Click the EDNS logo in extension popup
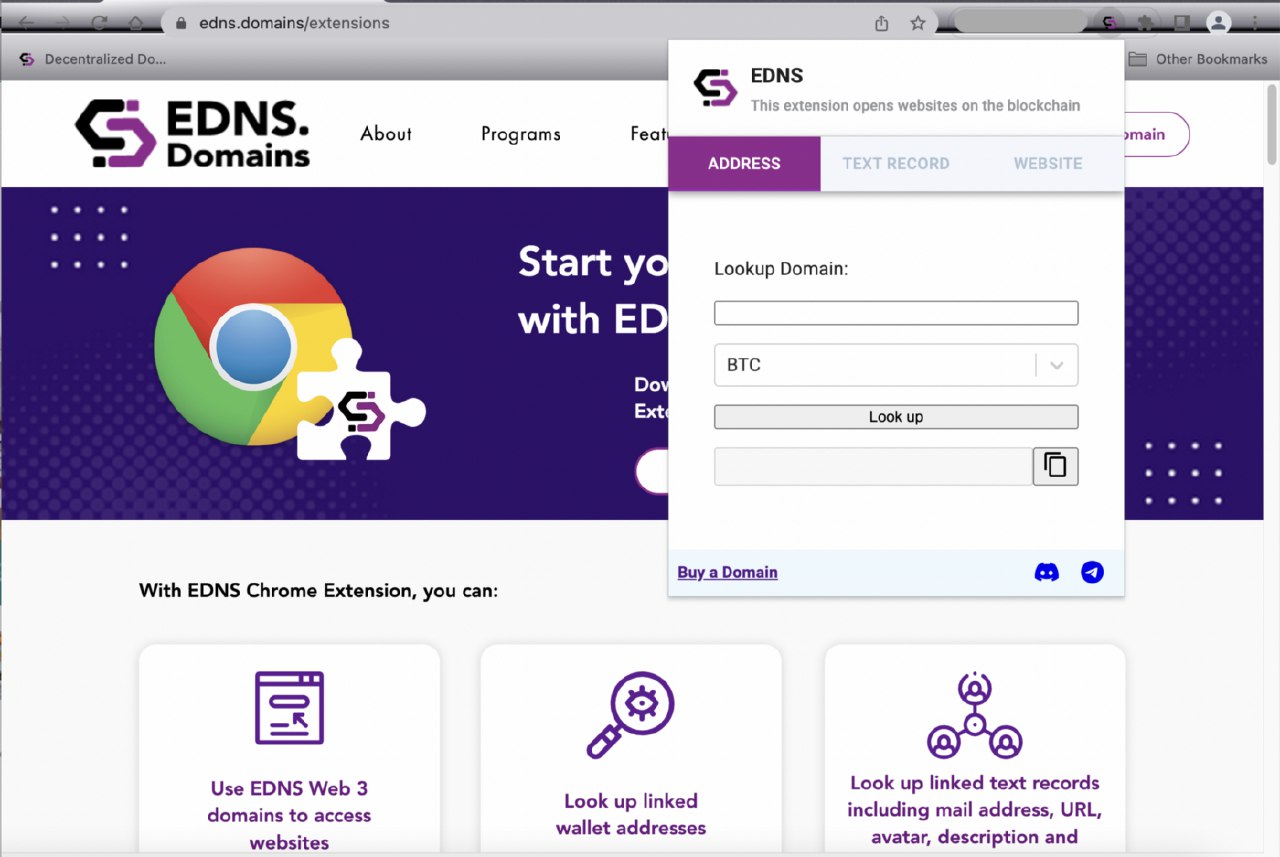The image size is (1280, 857). coord(715,88)
